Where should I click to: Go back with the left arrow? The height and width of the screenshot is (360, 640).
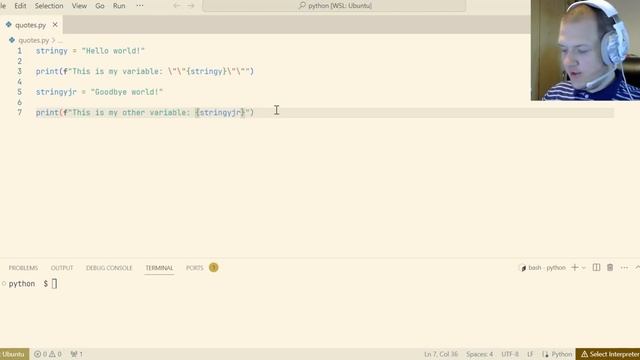(x=176, y=6)
